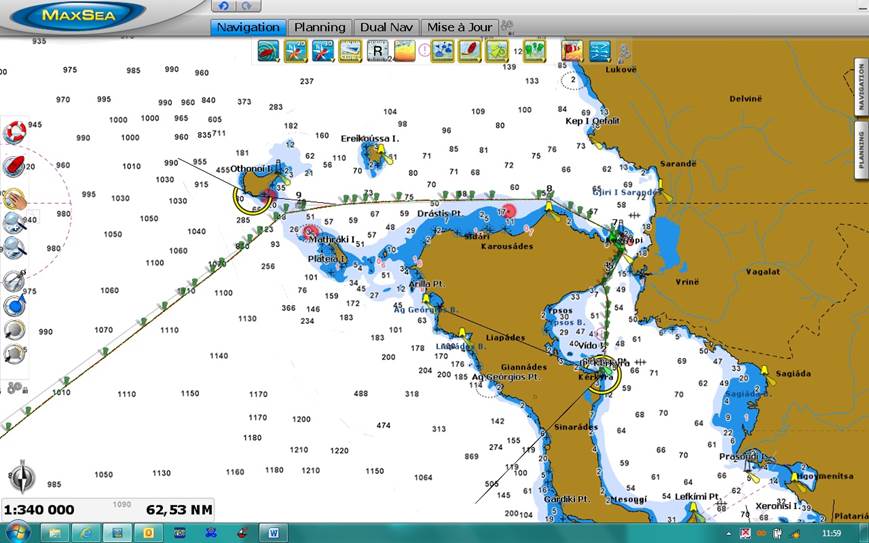Screen dimensions: 869x543
Task: Toggle the green buoys layer button
Action: click(x=534, y=50)
